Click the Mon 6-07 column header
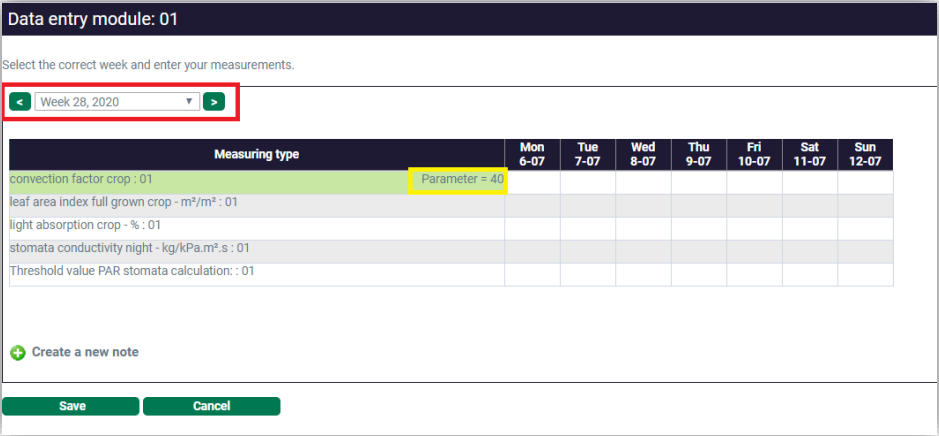Image resolution: width=939 pixels, height=436 pixels. point(532,154)
